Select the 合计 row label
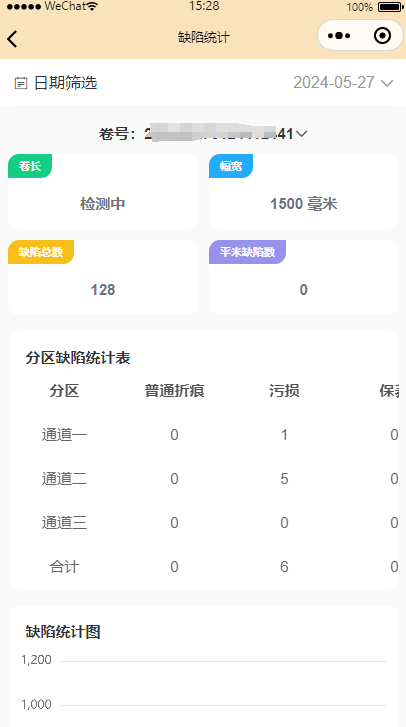 tap(64, 567)
